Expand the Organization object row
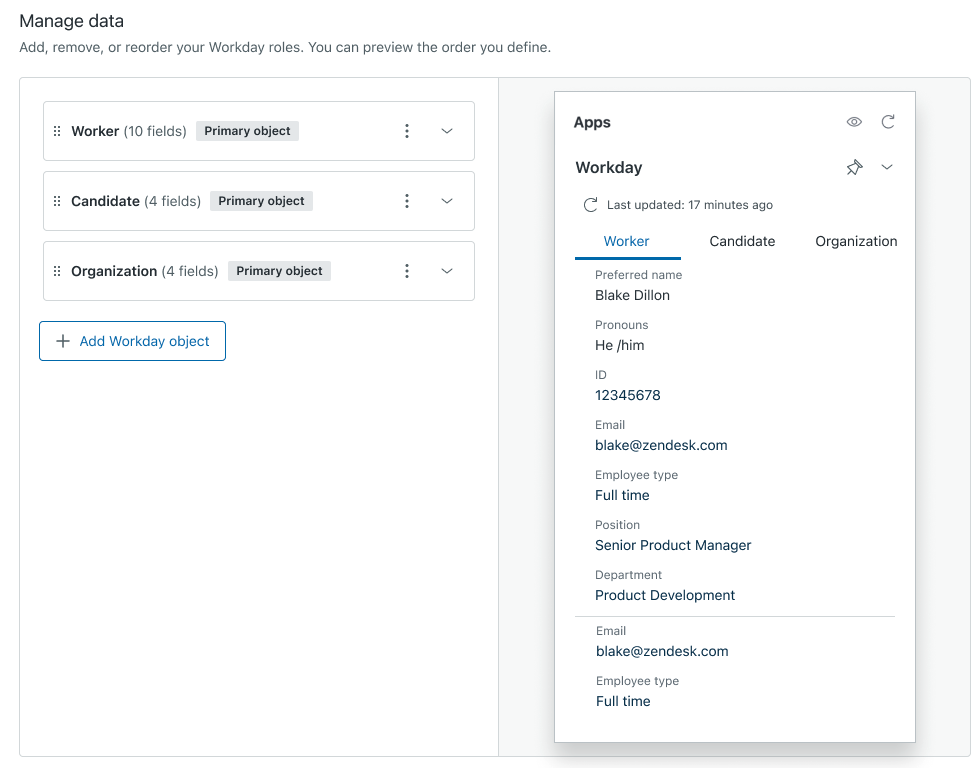This screenshot has width=979, height=768. (446, 271)
